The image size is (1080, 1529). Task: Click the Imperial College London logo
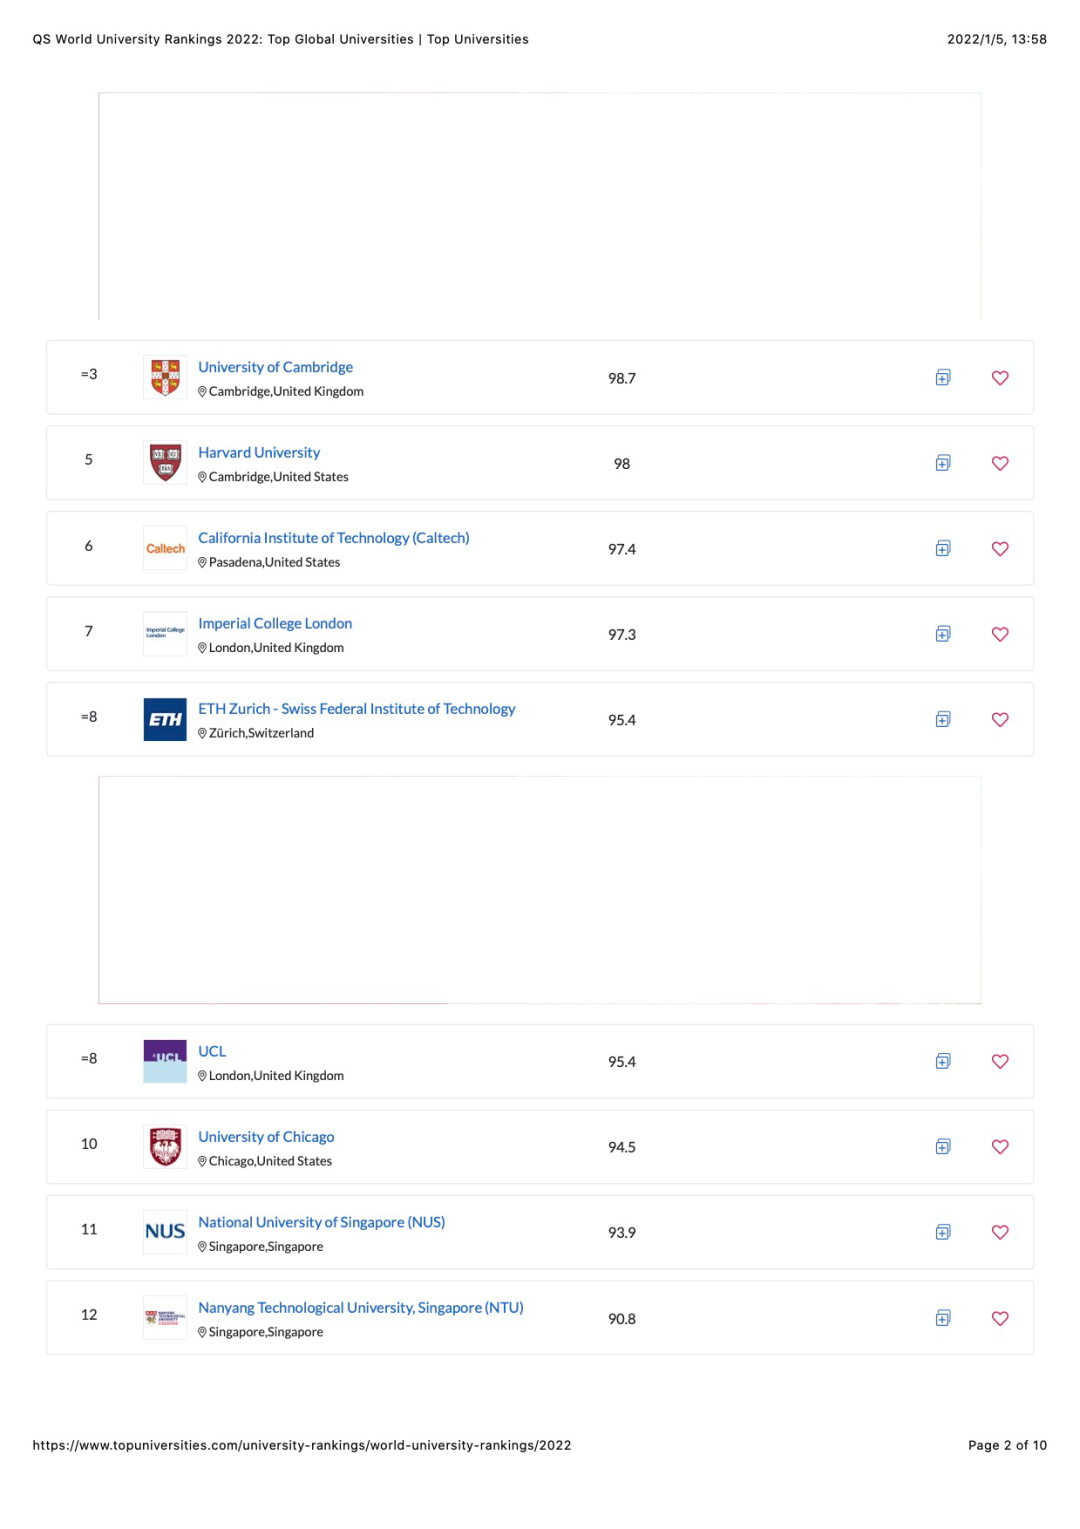point(165,634)
